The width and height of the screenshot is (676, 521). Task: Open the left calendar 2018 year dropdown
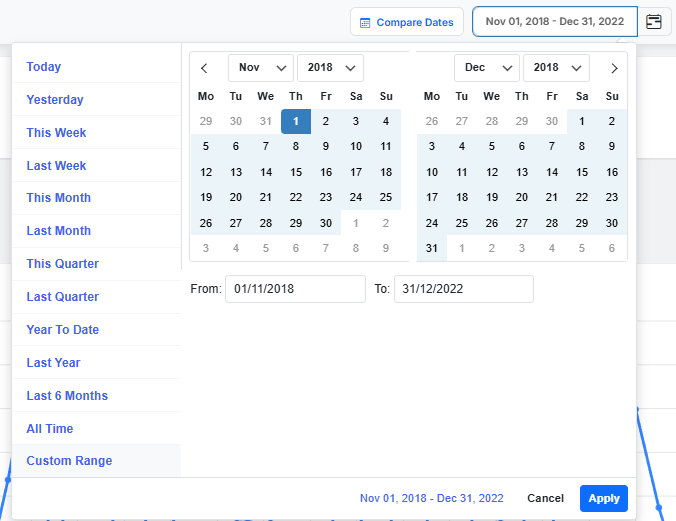coord(330,68)
